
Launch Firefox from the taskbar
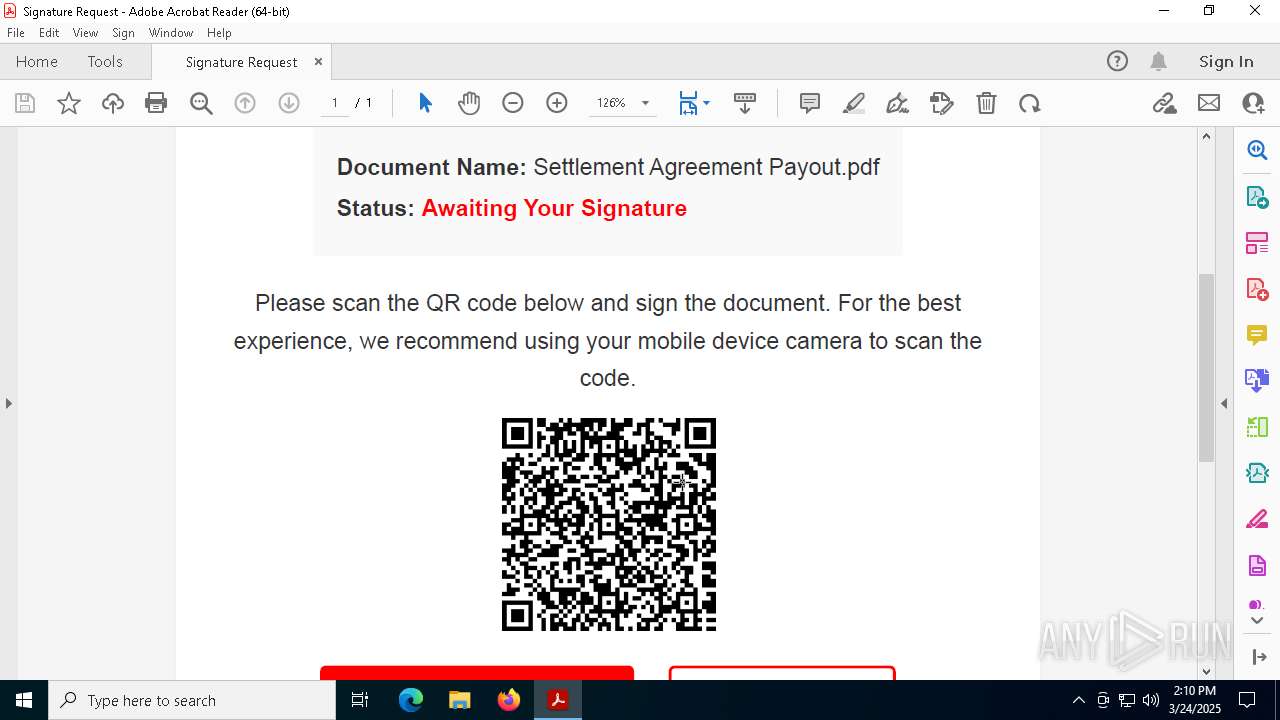(508, 700)
